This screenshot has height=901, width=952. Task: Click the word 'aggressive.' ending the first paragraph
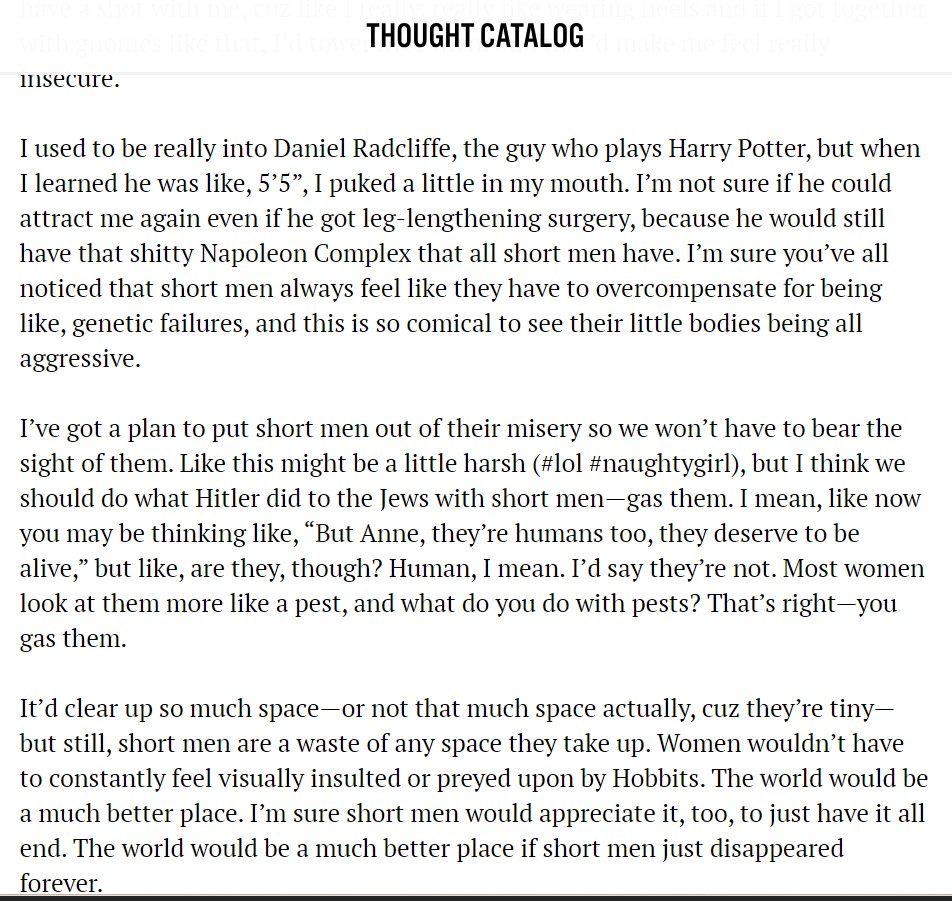pos(80,359)
